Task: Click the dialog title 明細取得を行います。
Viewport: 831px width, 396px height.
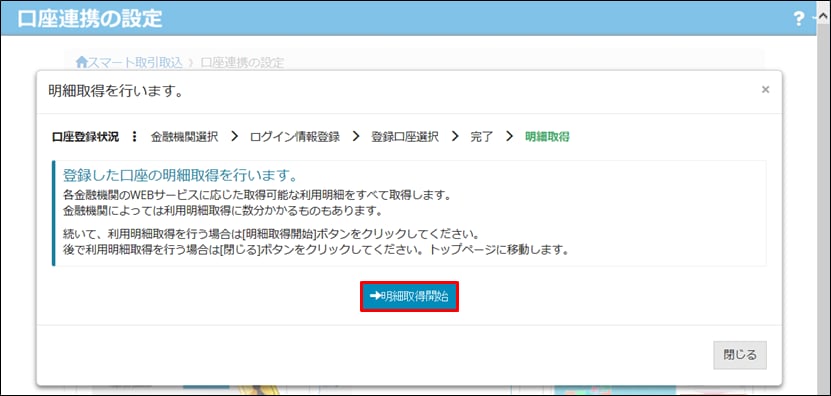Action: [116, 91]
